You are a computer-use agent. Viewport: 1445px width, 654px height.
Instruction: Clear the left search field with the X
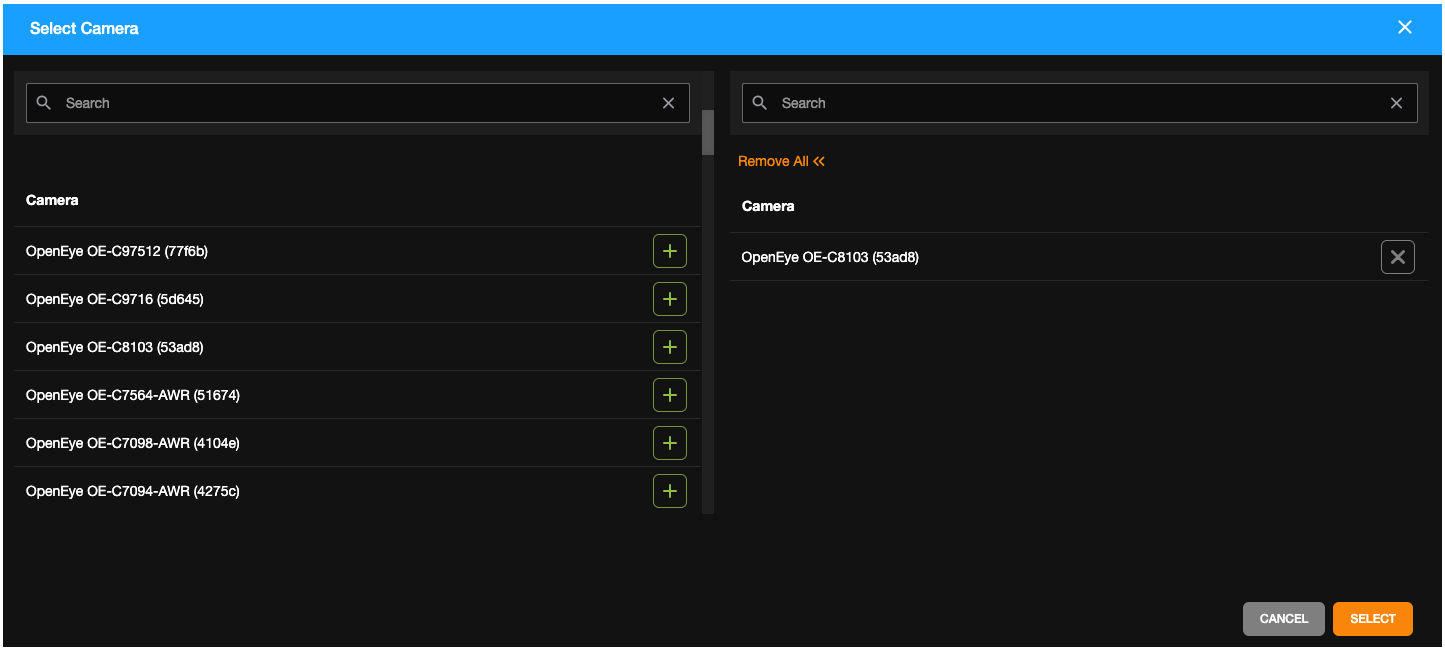pyautogui.click(x=668, y=102)
